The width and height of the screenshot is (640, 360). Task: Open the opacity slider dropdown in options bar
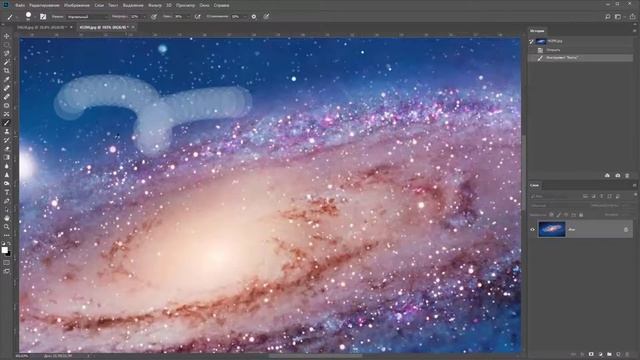pos(144,17)
